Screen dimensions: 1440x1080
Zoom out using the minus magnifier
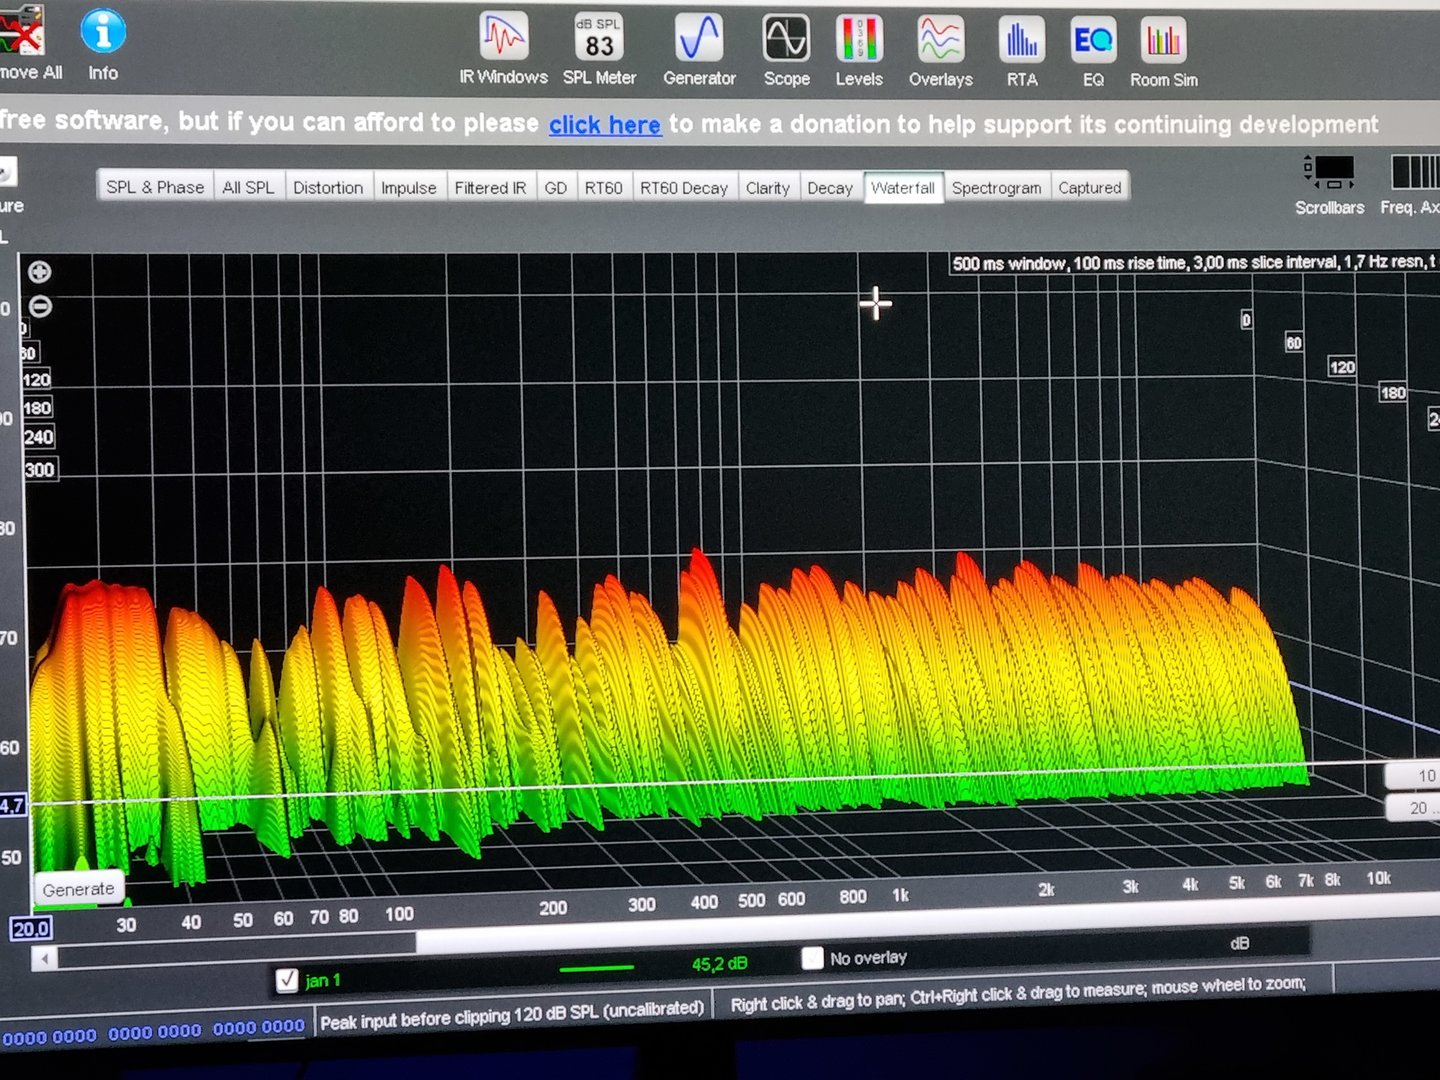coord(40,307)
